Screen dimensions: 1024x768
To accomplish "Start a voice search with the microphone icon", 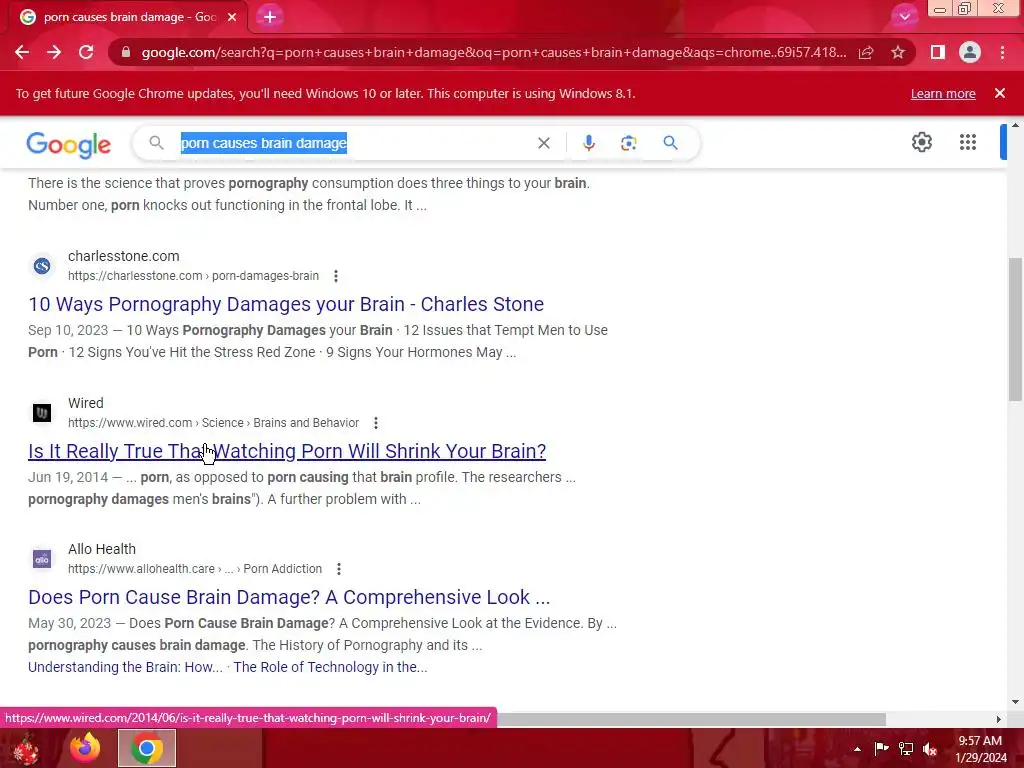I will tap(588, 143).
